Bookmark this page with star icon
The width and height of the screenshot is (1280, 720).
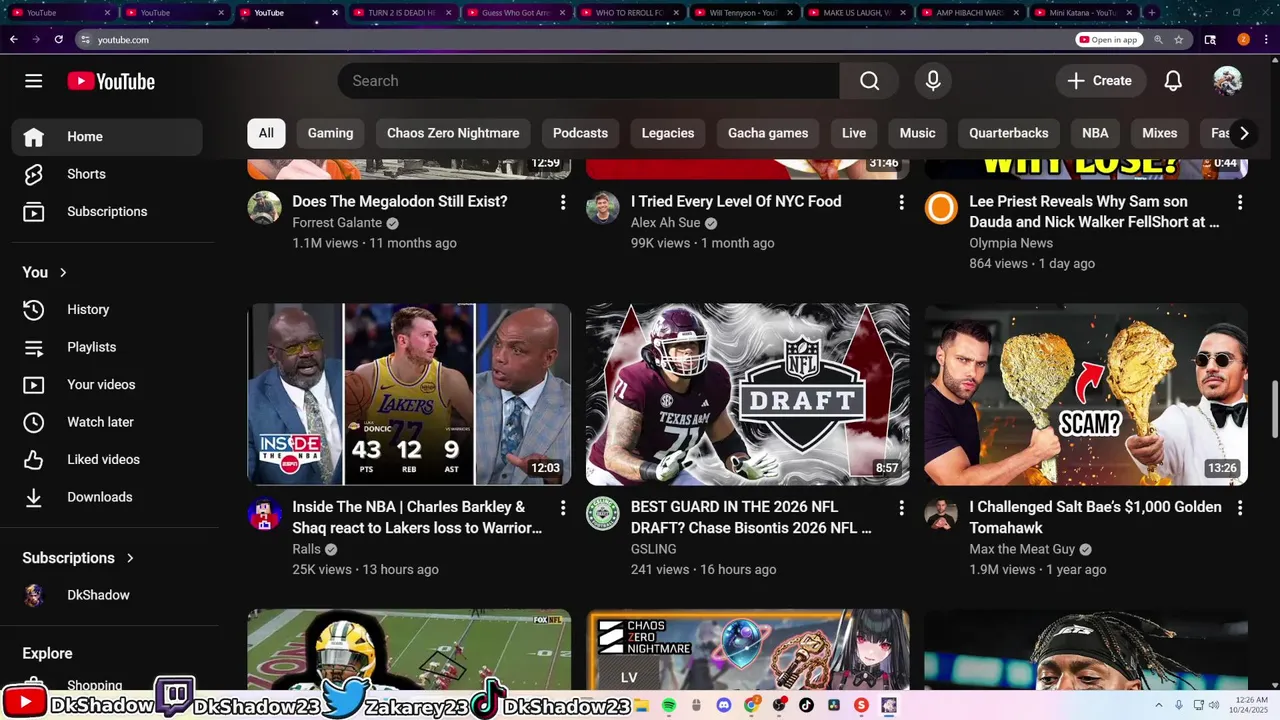(x=1179, y=40)
